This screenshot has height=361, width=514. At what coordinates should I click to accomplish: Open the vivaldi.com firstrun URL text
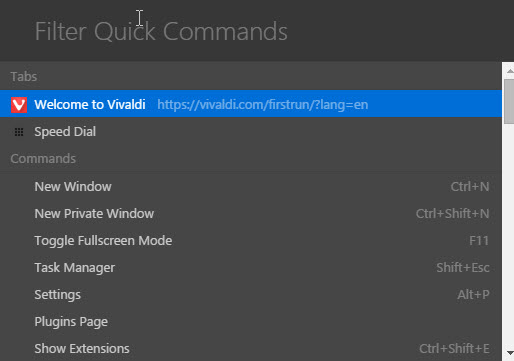pyautogui.click(x=263, y=105)
